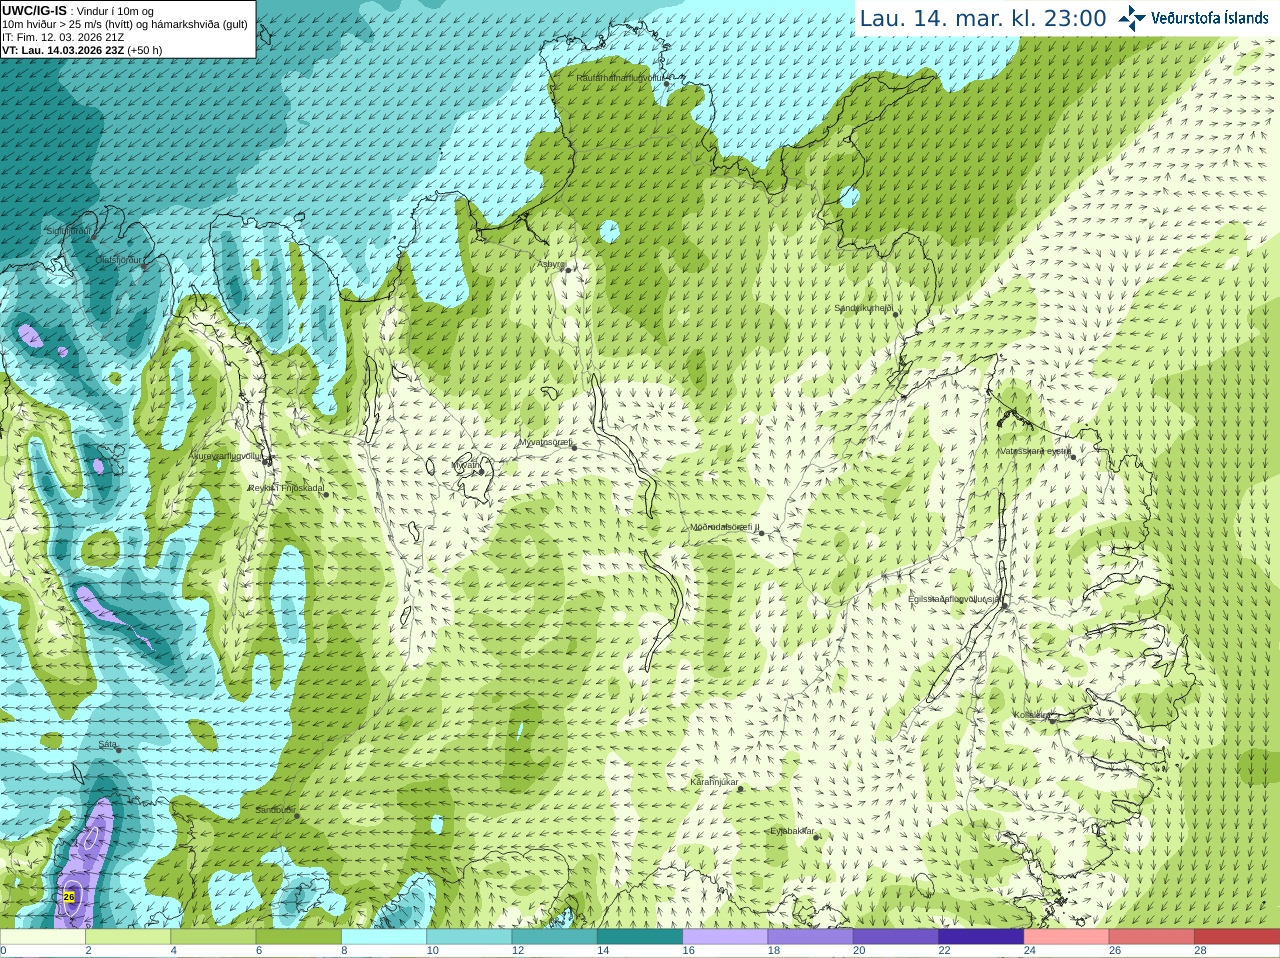The image size is (1280, 958).
Task: Click the 26–28 m/s salmon red legend swatch
Action: click(1152, 937)
